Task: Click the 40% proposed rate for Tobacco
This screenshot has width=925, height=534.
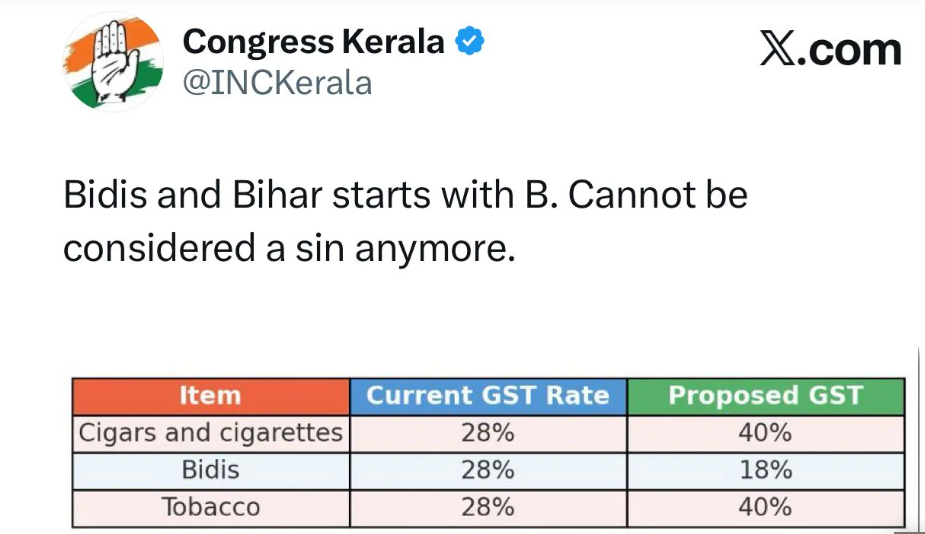Action: click(765, 506)
